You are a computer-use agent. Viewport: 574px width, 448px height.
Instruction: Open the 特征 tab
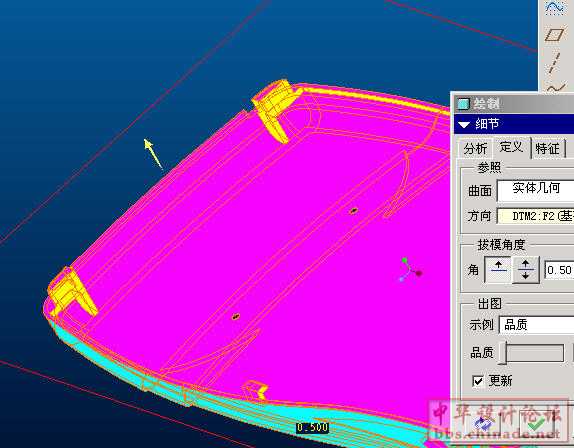pos(547,149)
